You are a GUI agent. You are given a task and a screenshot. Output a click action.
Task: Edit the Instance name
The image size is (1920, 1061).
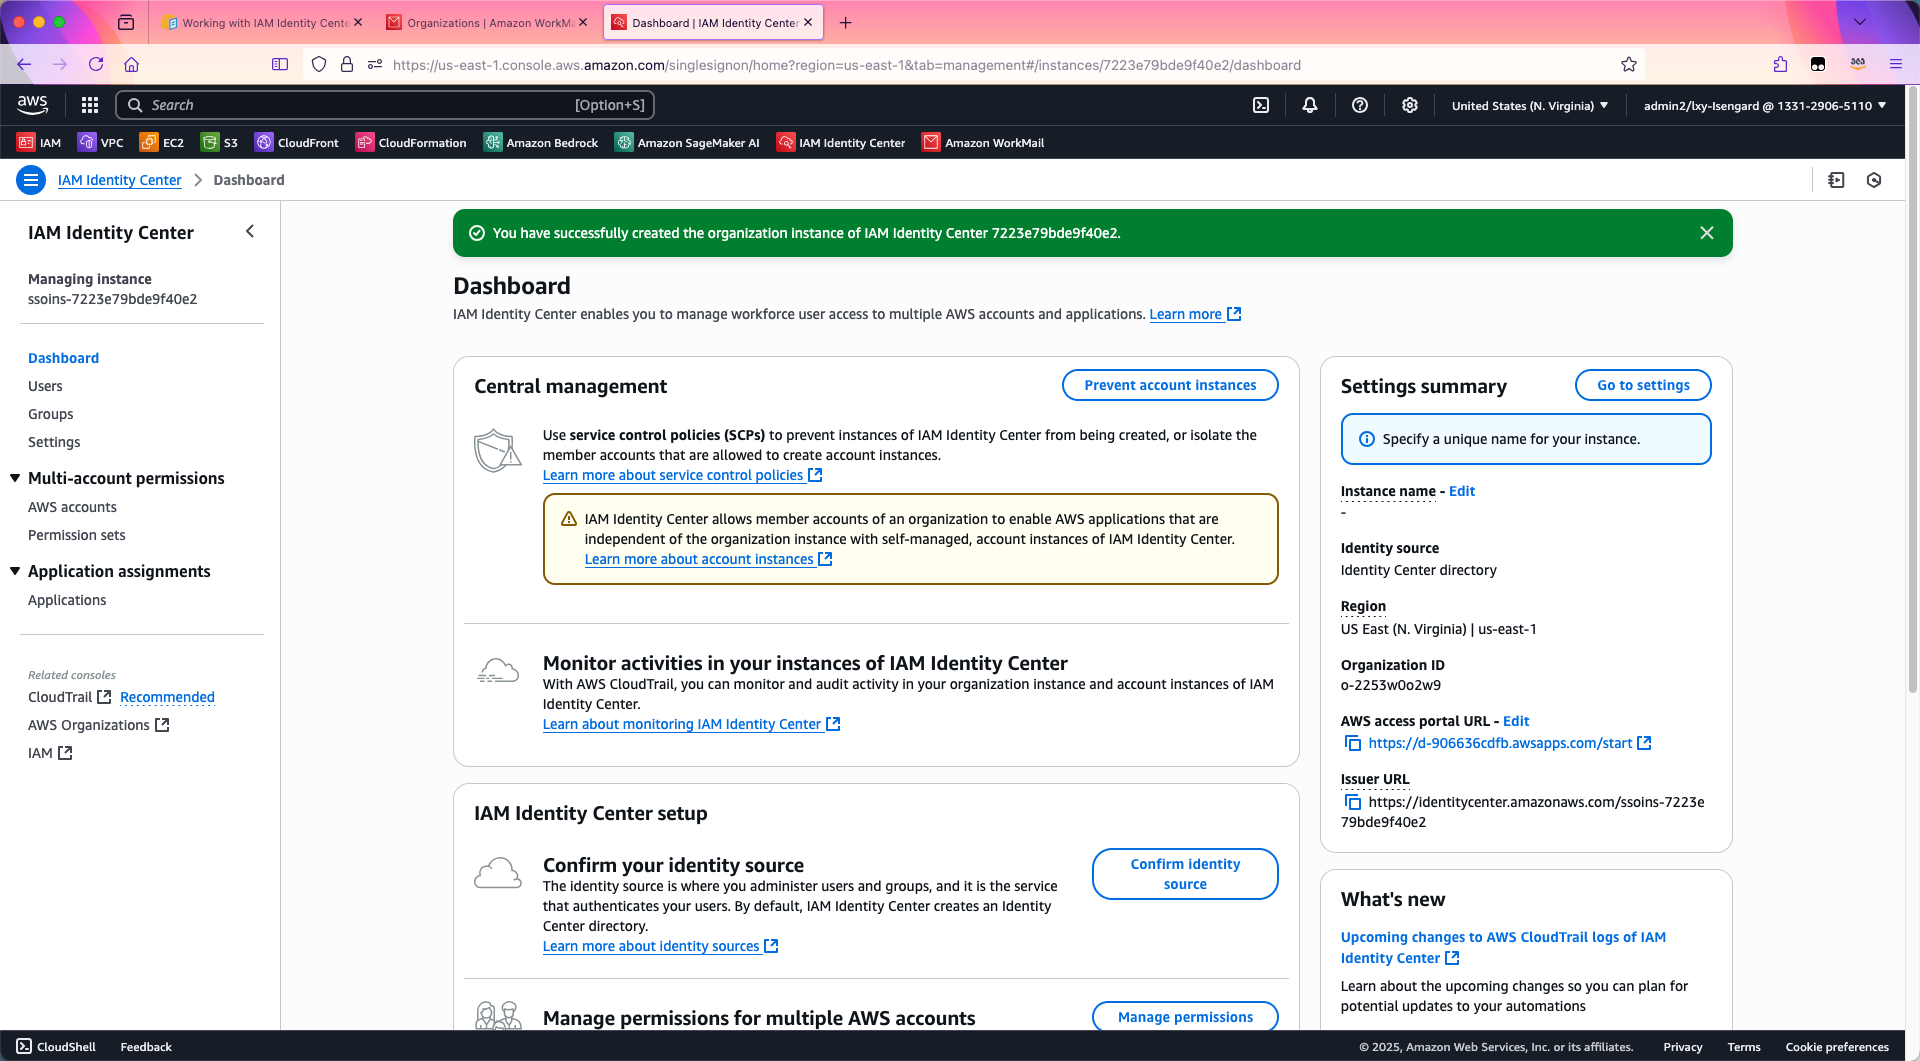(1461, 491)
